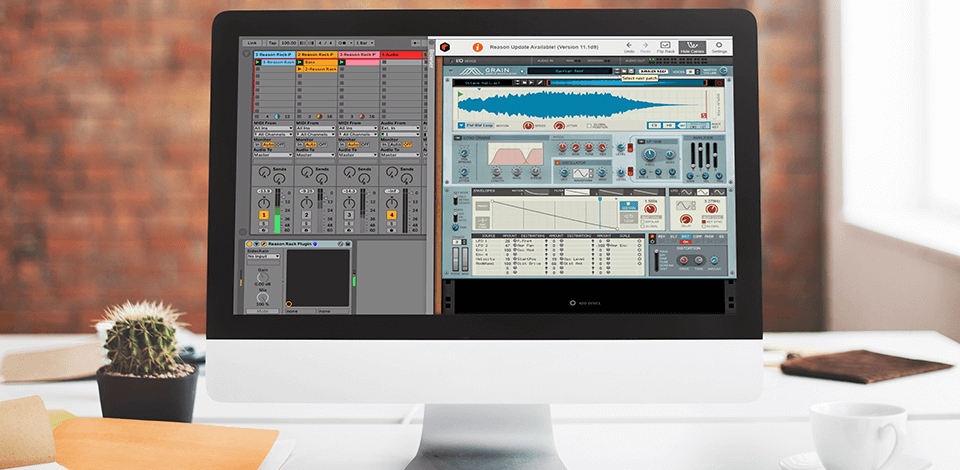Toggle track 4 activator button
Viewport: 960px width, 470px height.
391,215
